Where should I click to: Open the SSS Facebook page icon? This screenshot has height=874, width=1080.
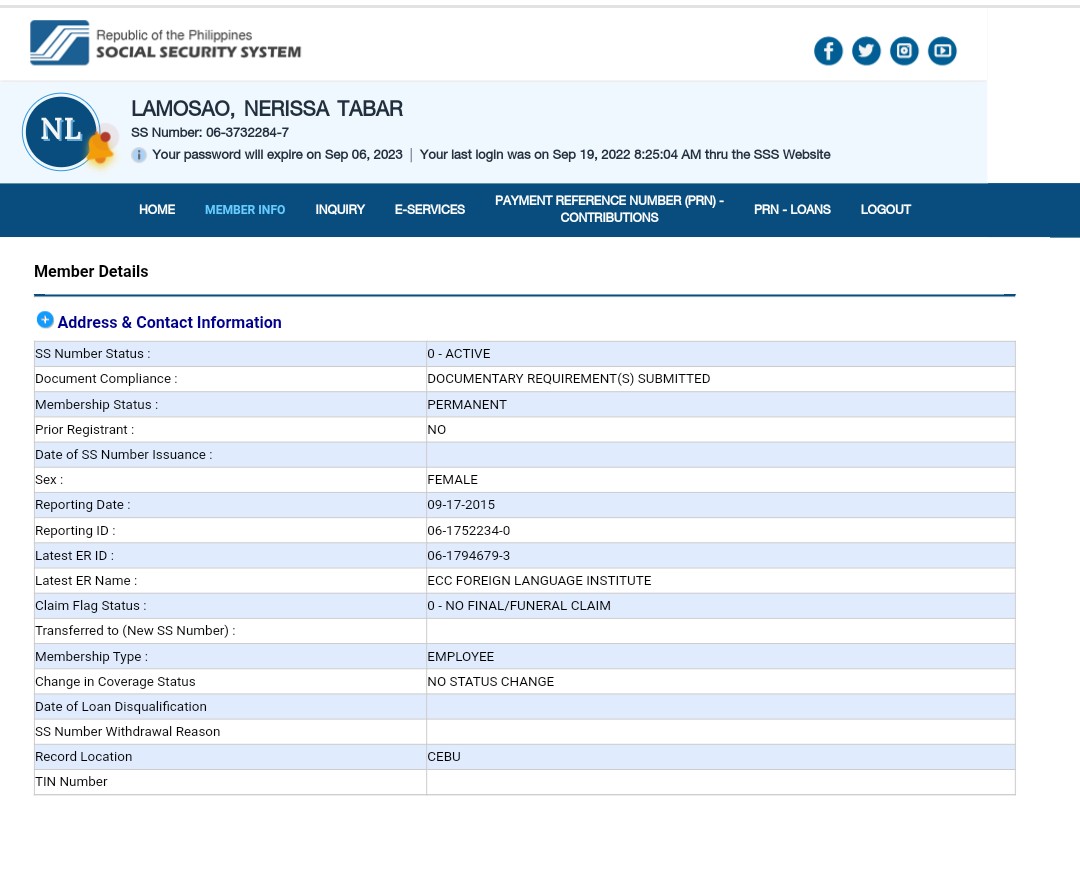point(828,51)
